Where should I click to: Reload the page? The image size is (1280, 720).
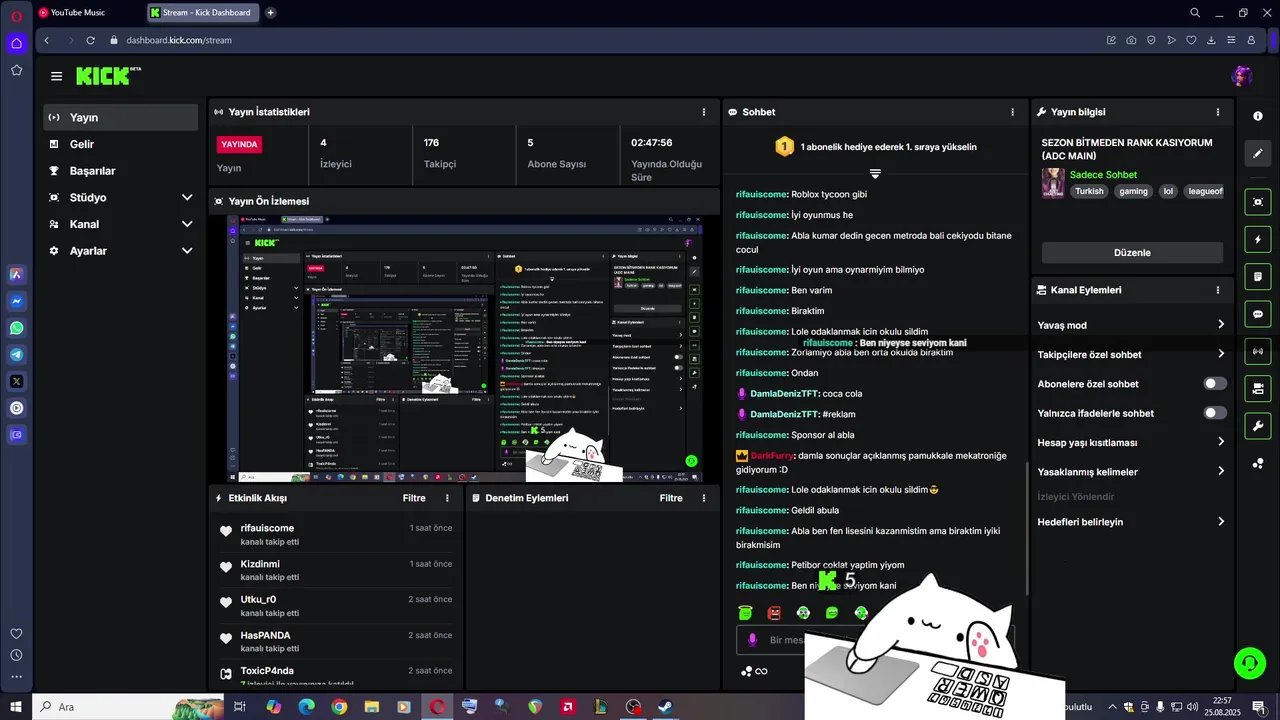click(x=90, y=40)
